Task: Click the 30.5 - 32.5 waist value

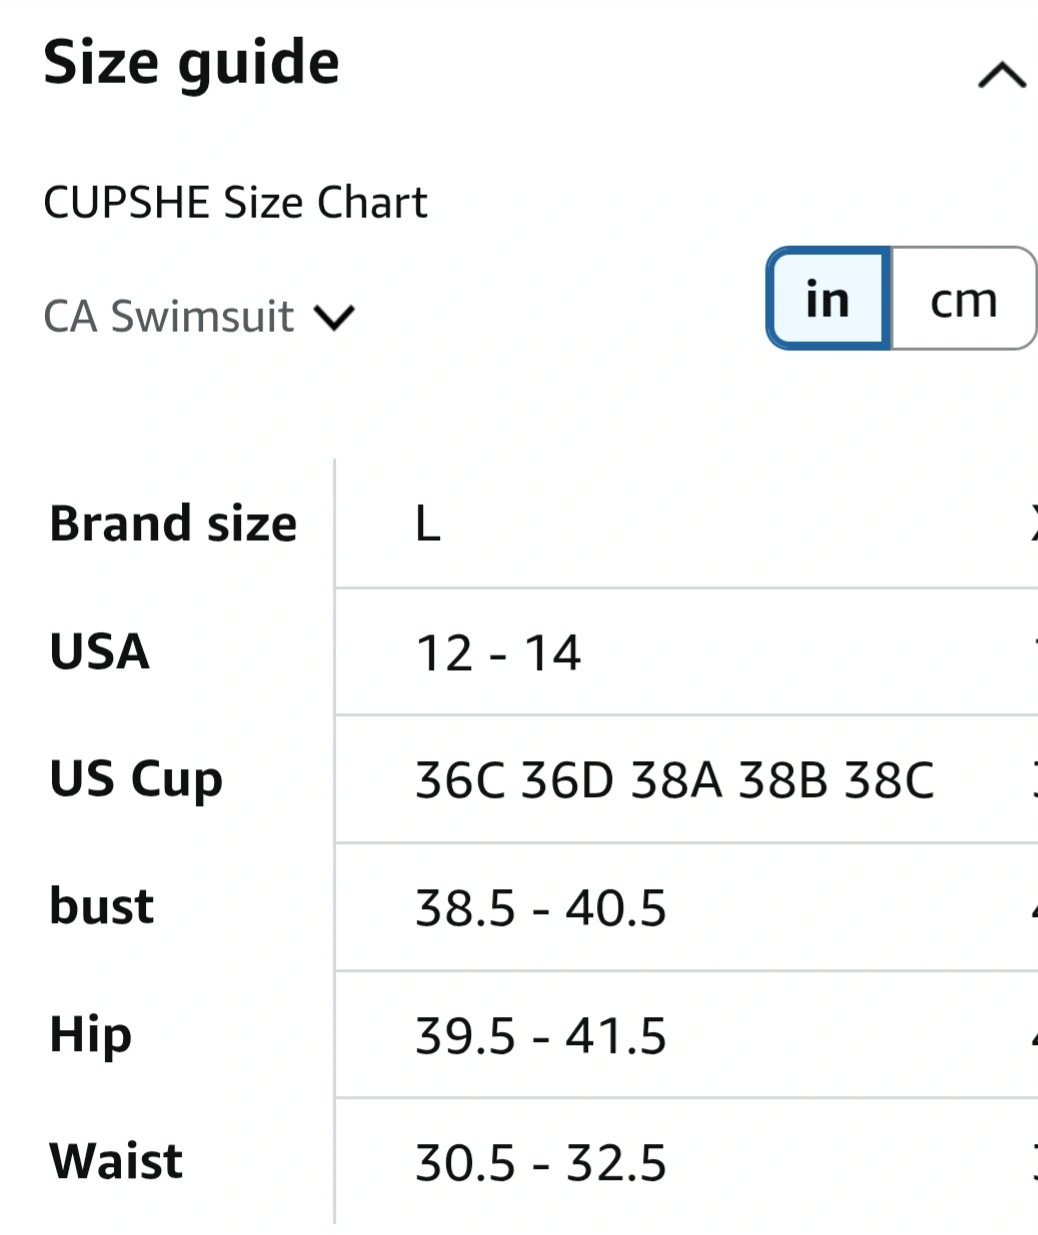Action: (x=540, y=1163)
